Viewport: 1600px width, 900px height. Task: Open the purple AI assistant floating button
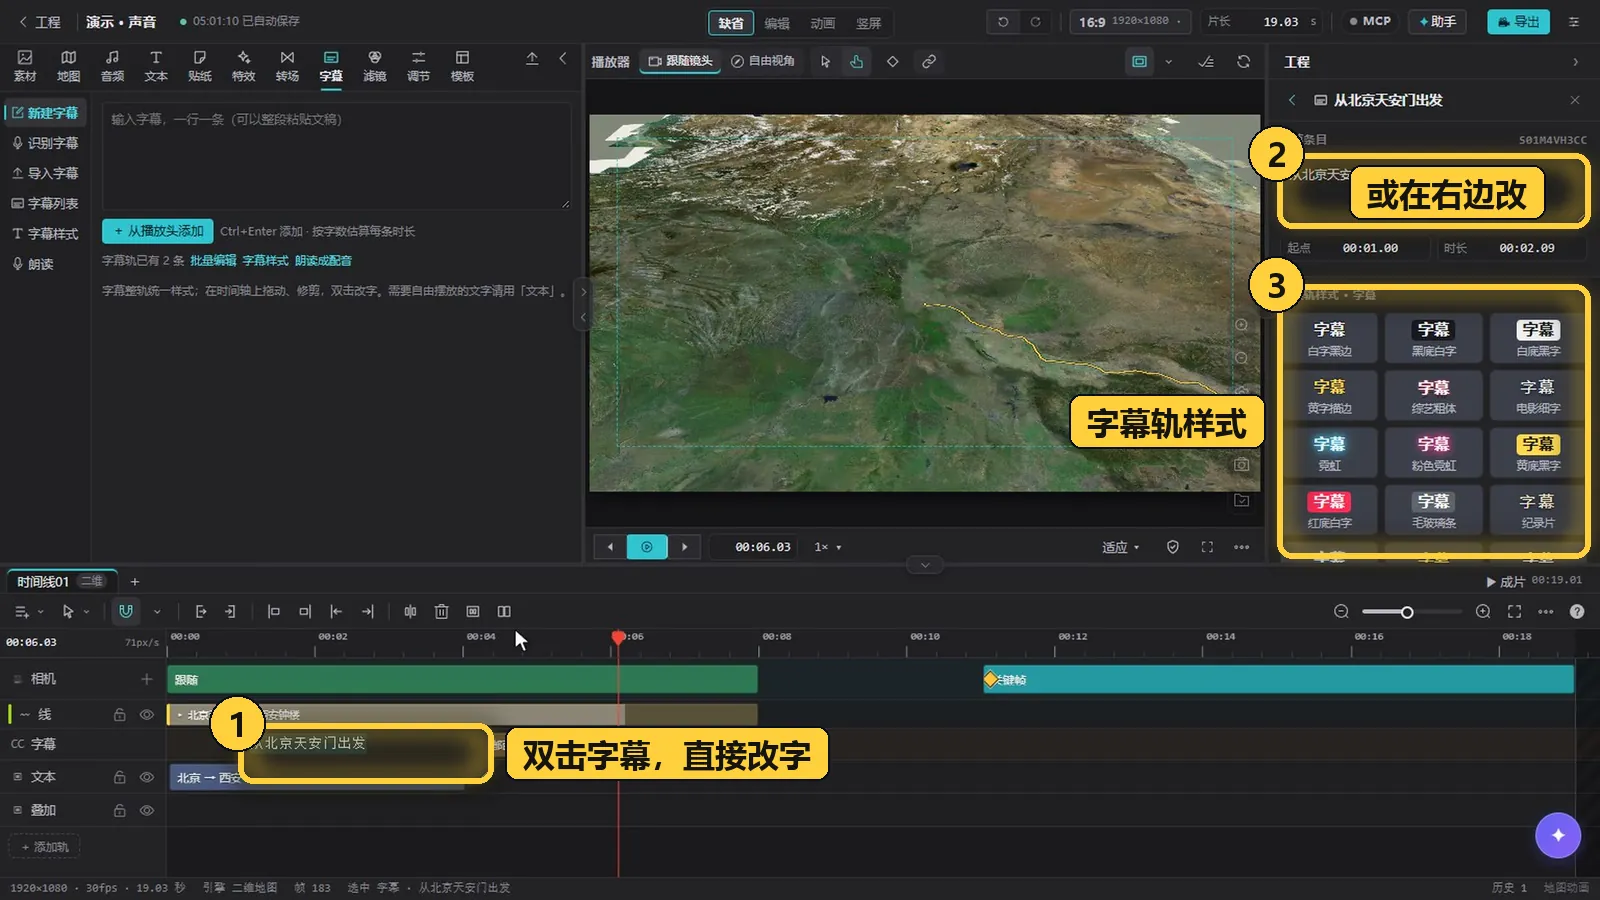tap(1558, 835)
